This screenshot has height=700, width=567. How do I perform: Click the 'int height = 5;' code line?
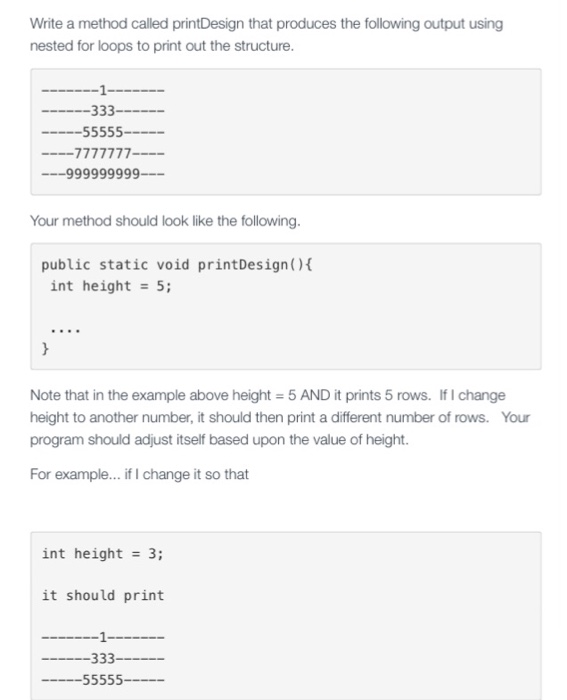click(111, 286)
